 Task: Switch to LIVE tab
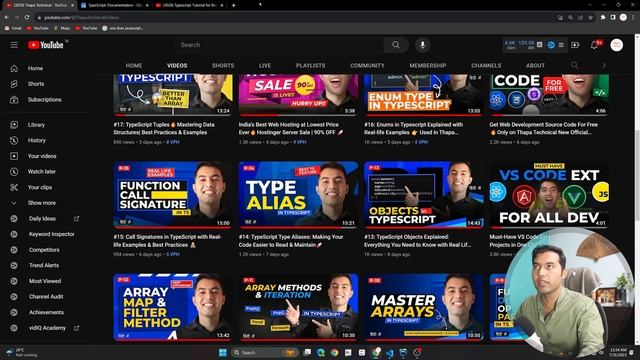(x=265, y=65)
